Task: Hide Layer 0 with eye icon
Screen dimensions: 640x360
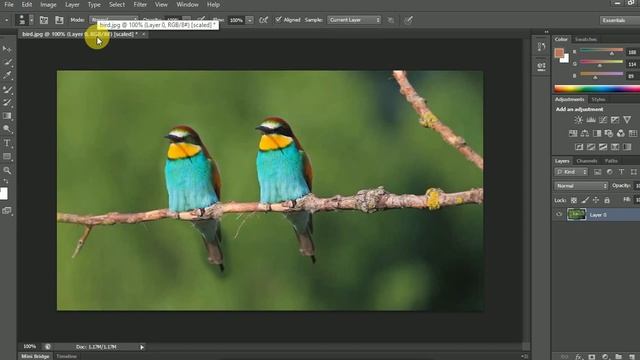Action: (559, 214)
